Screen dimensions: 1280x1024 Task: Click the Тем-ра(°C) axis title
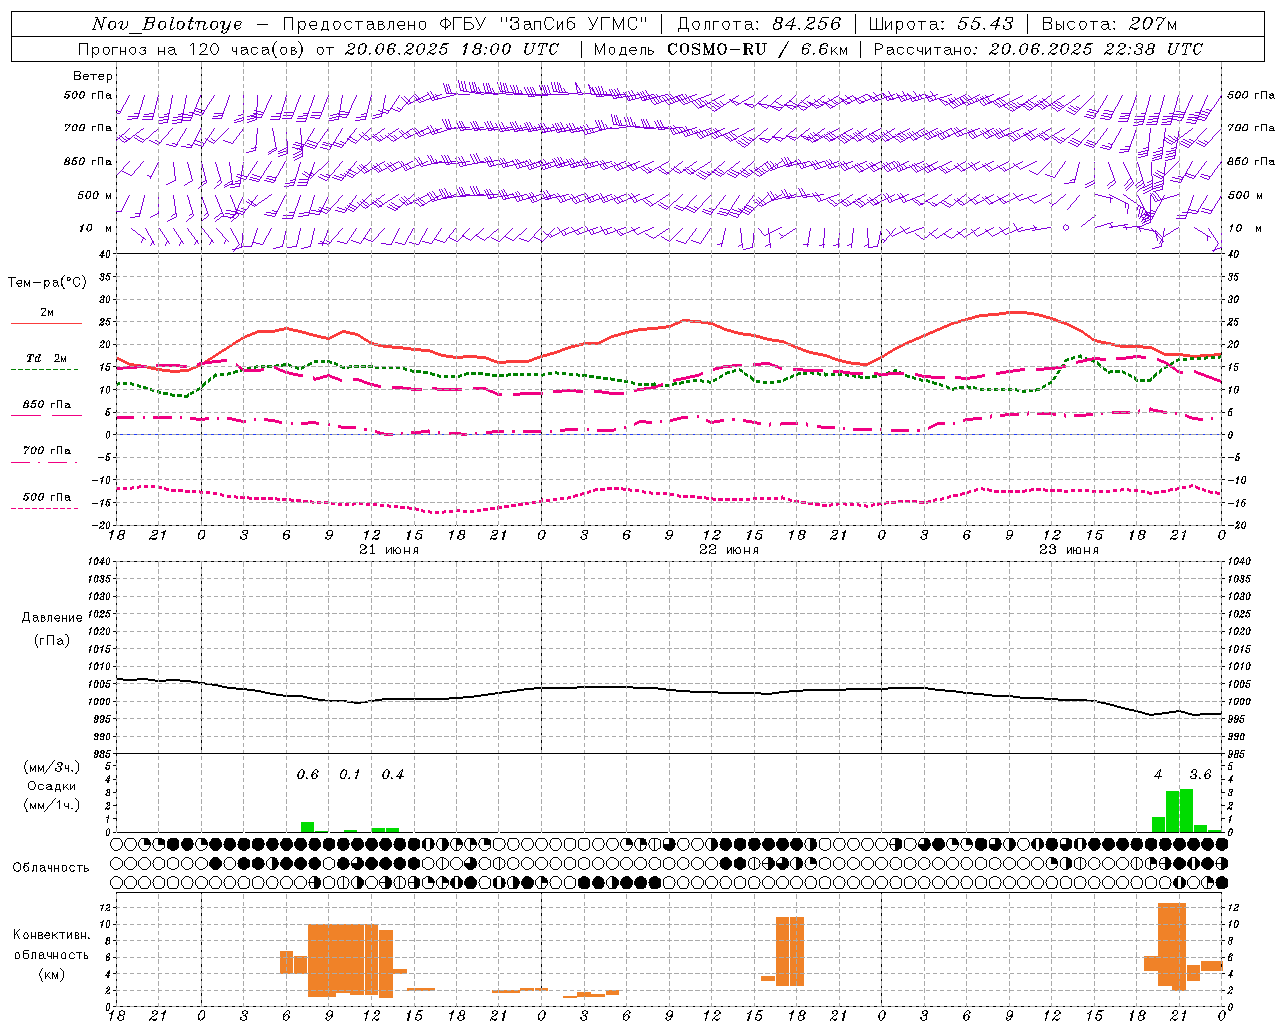(47, 283)
